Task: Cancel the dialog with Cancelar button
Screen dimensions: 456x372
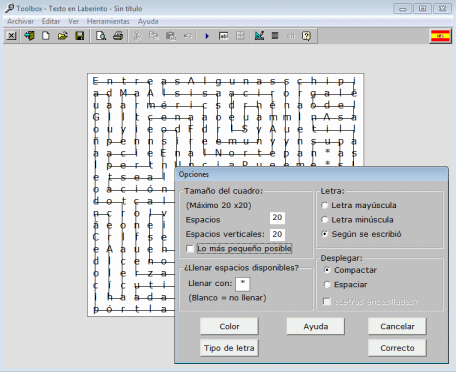Action: coord(397,326)
